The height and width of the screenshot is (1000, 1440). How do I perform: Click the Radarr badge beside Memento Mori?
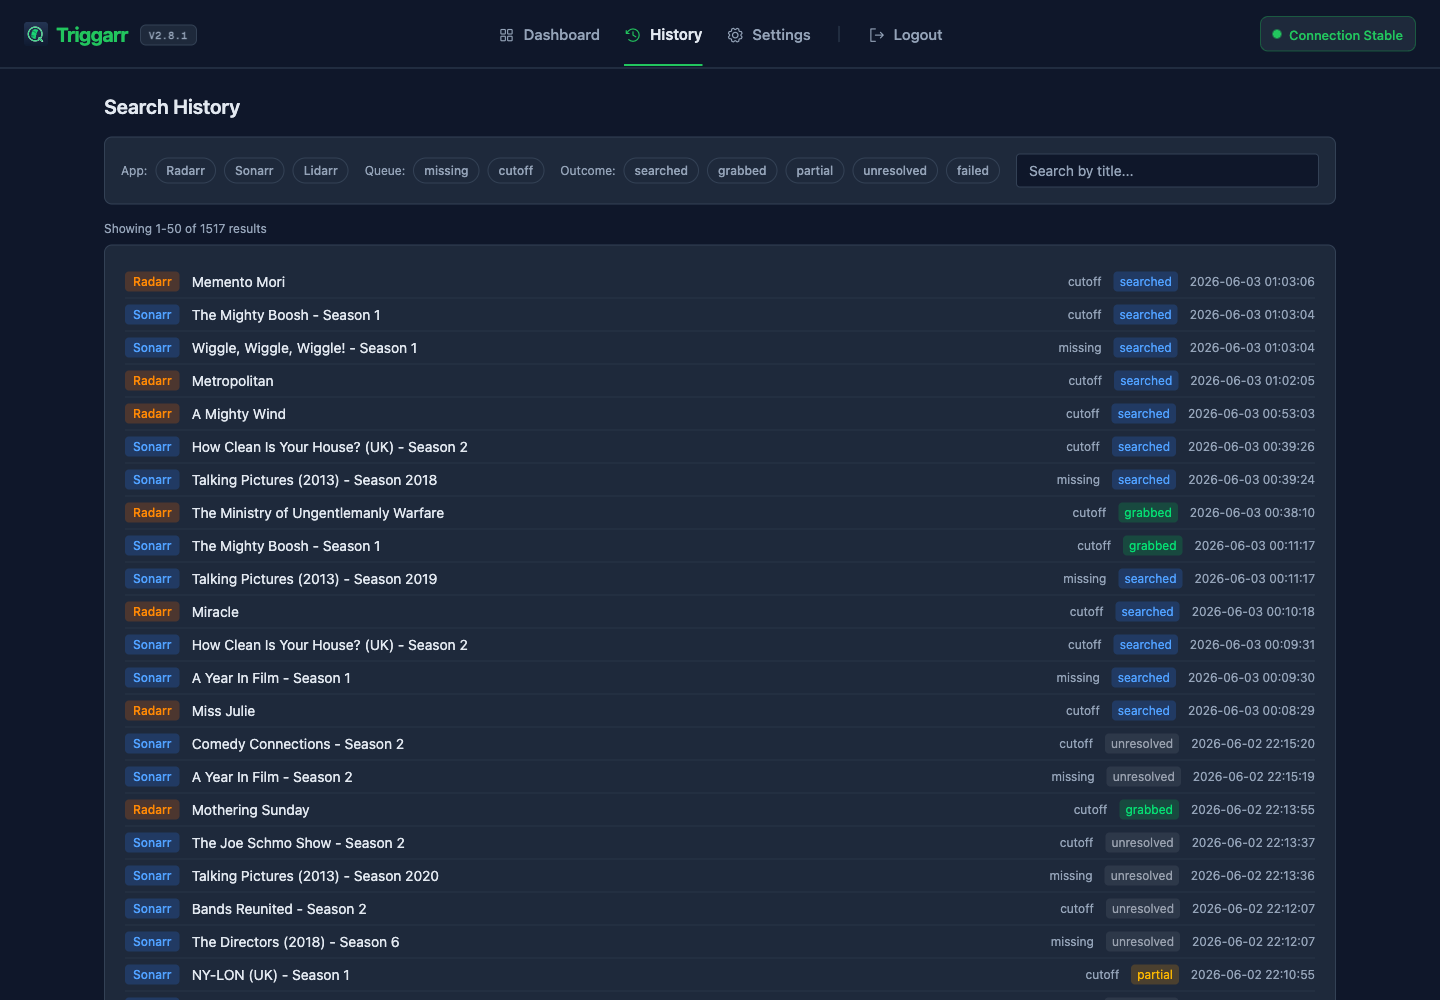click(152, 282)
